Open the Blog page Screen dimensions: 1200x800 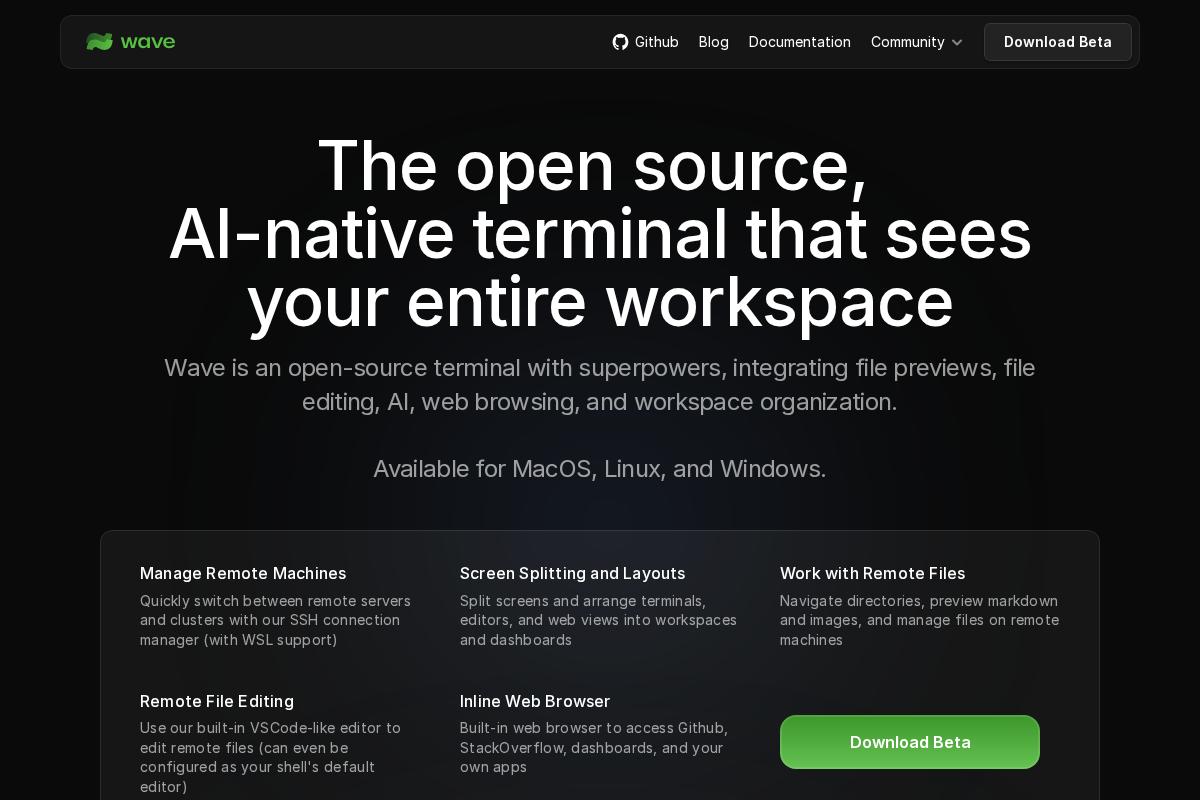714,42
